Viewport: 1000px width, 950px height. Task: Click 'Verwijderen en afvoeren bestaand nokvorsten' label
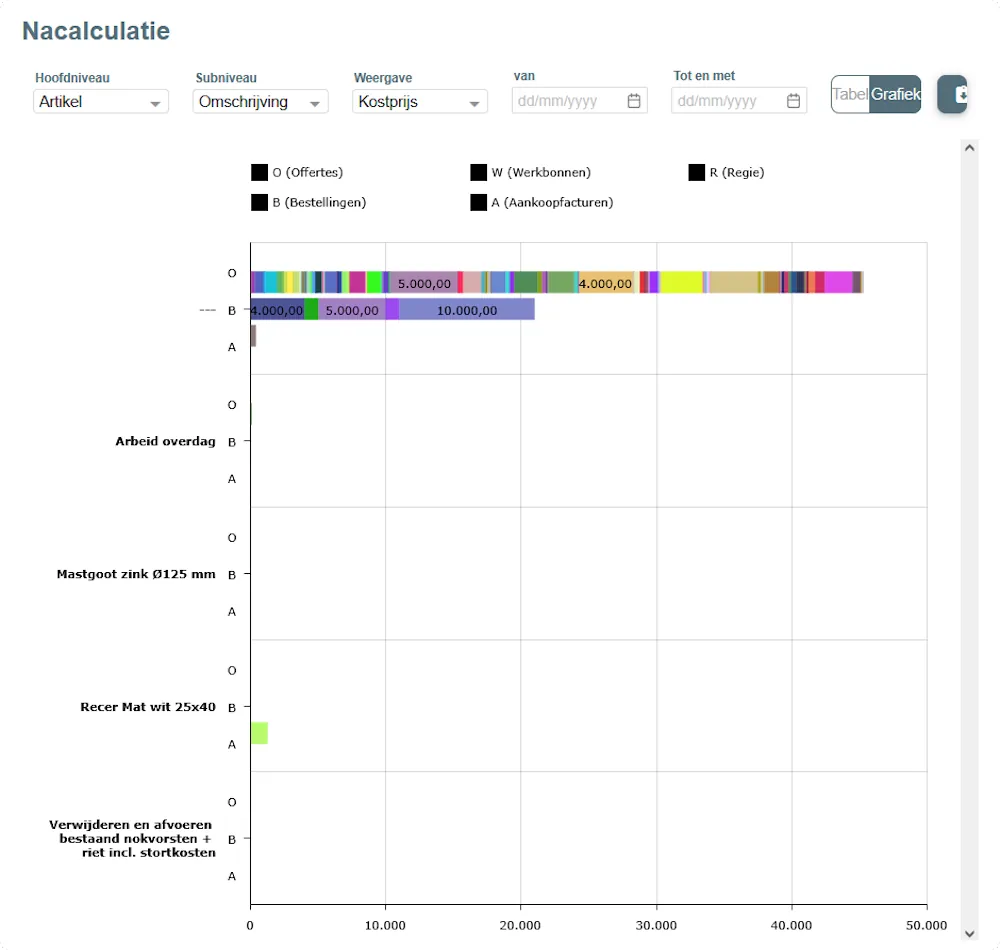click(x=132, y=838)
